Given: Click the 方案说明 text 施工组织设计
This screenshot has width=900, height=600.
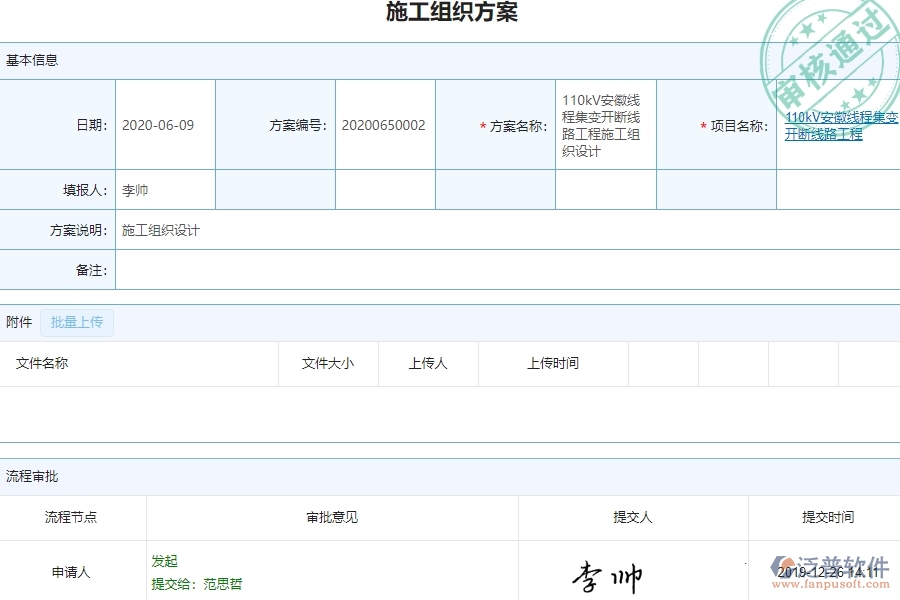Looking at the screenshot, I should pyautogui.click(x=160, y=229).
